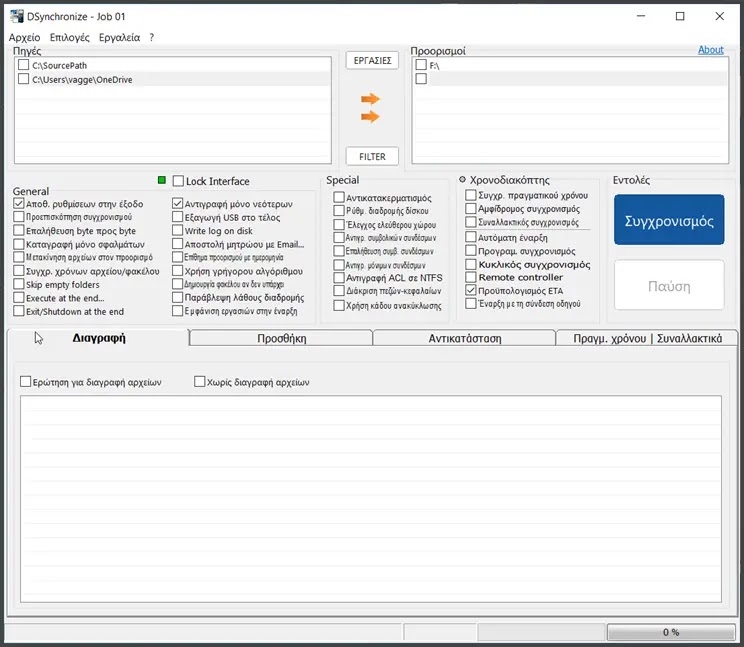This screenshot has height=647, width=744.
Task: Enable the Lock Interface checkbox
Action: click(178, 181)
